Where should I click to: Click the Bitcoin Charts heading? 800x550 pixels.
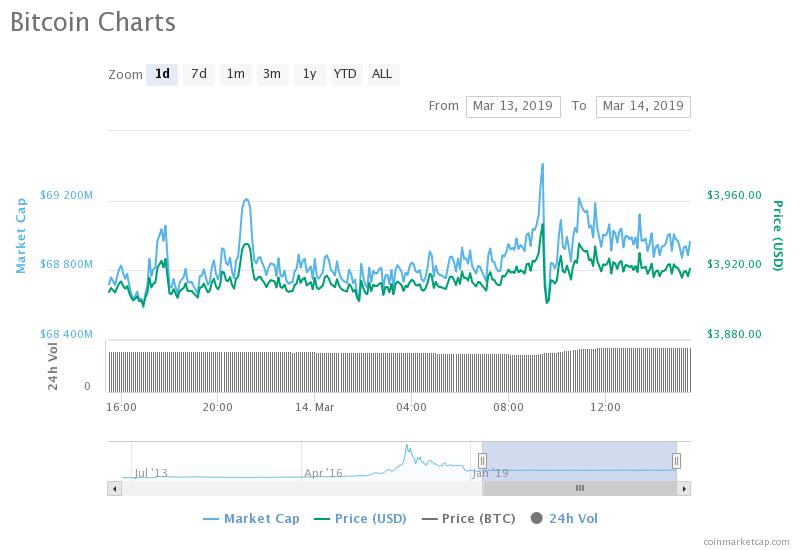click(x=93, y=22)
